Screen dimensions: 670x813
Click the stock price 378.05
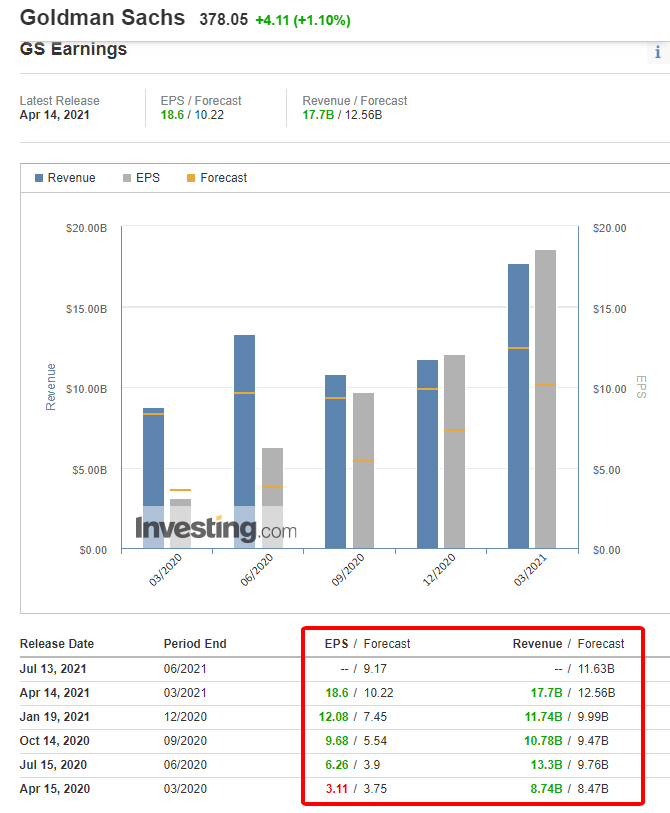tap(224, 20)
